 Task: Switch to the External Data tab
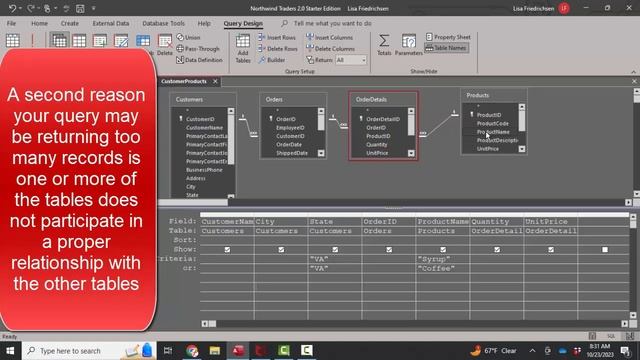pyautogui.click(x=111, y=23)
